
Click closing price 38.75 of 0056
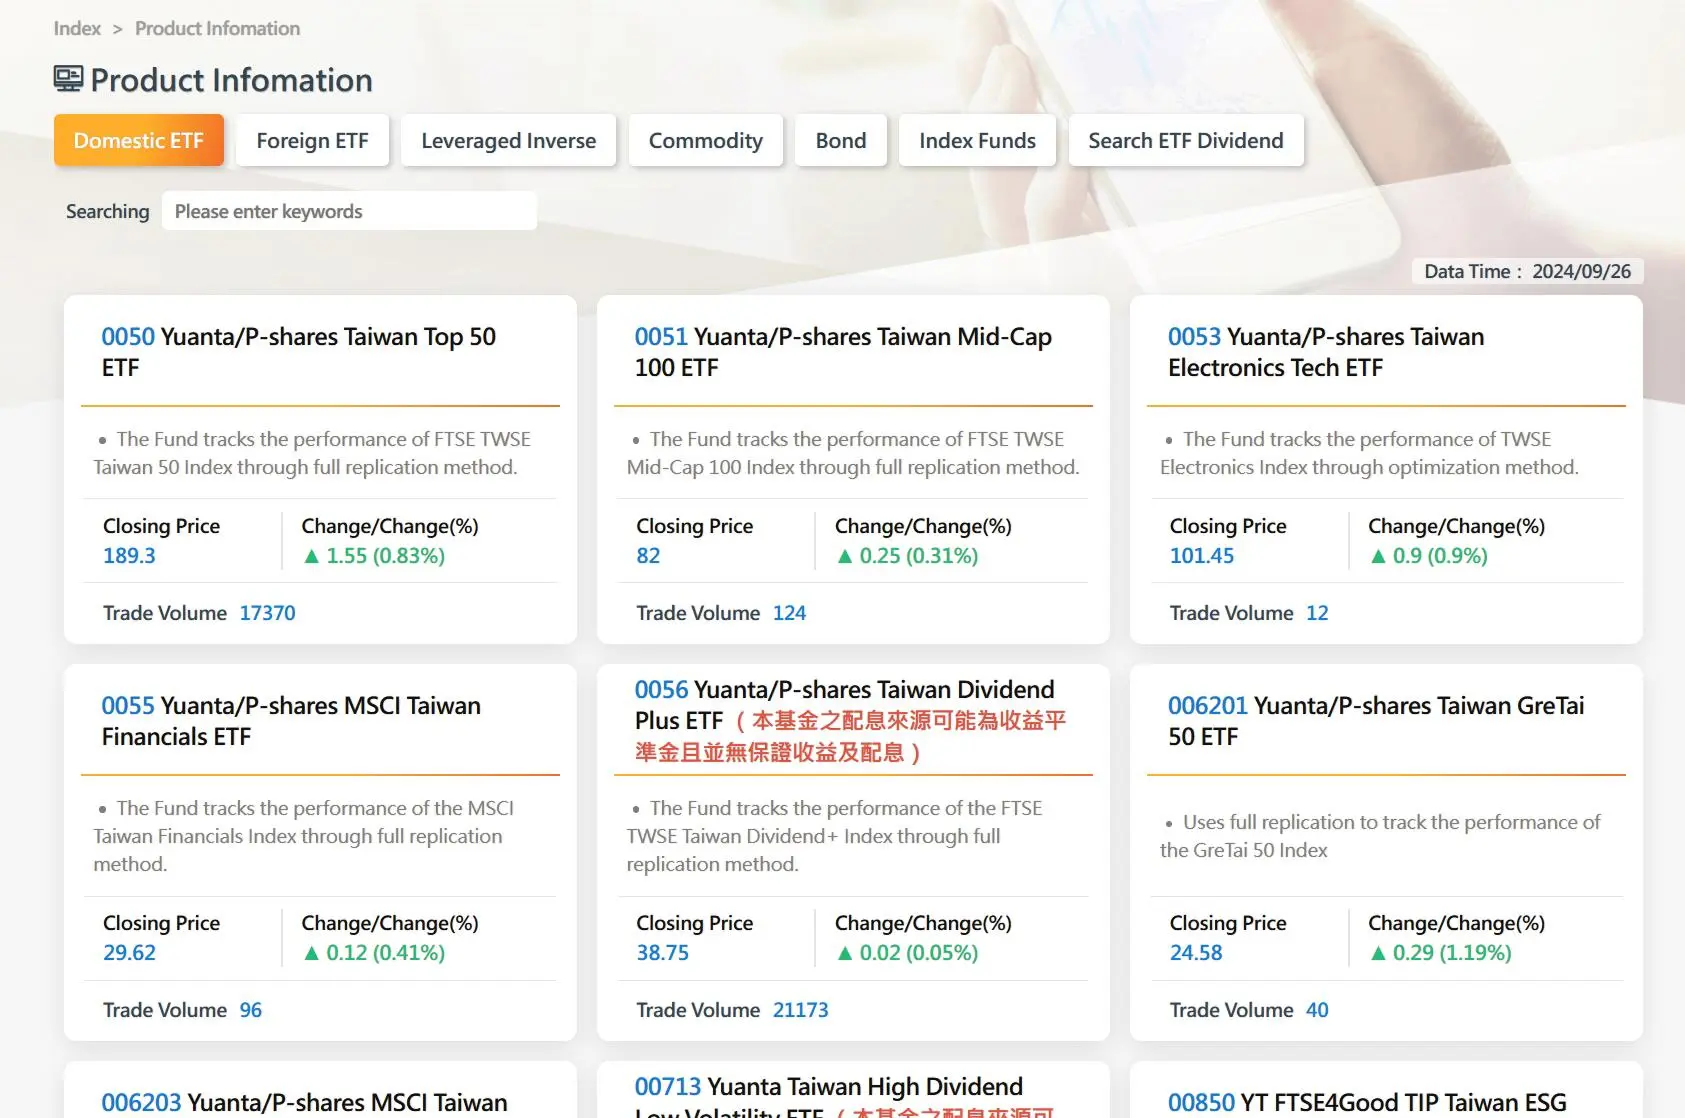662,953
